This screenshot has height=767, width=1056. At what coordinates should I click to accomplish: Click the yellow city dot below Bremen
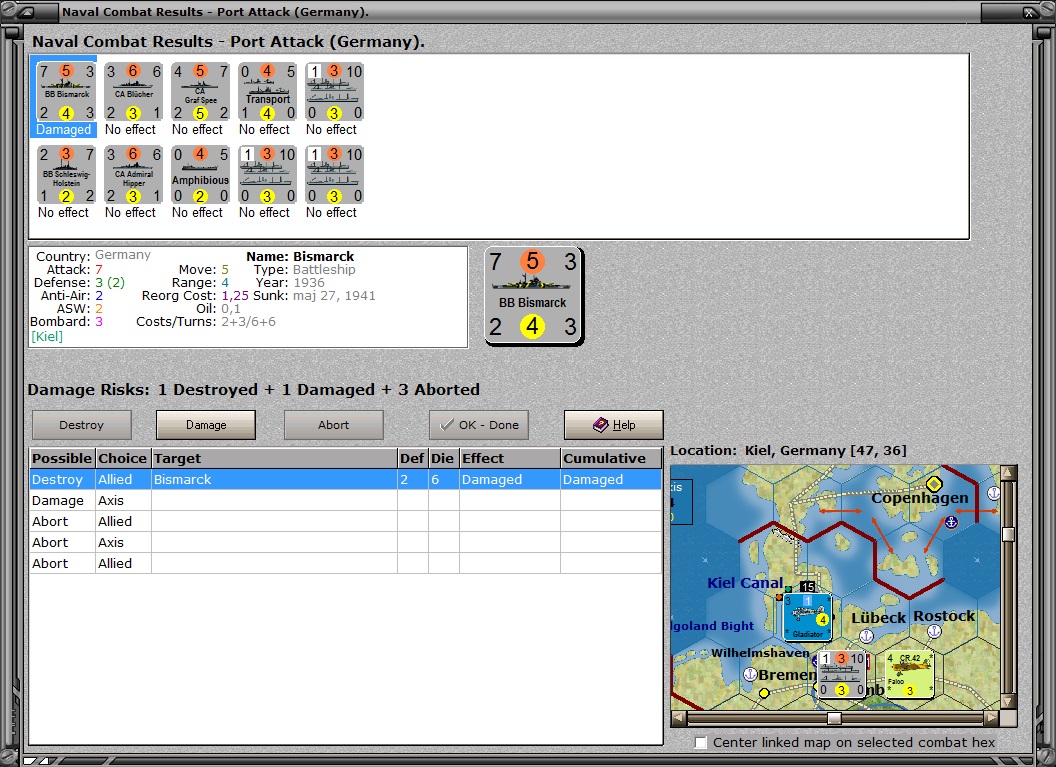[764, 693]
